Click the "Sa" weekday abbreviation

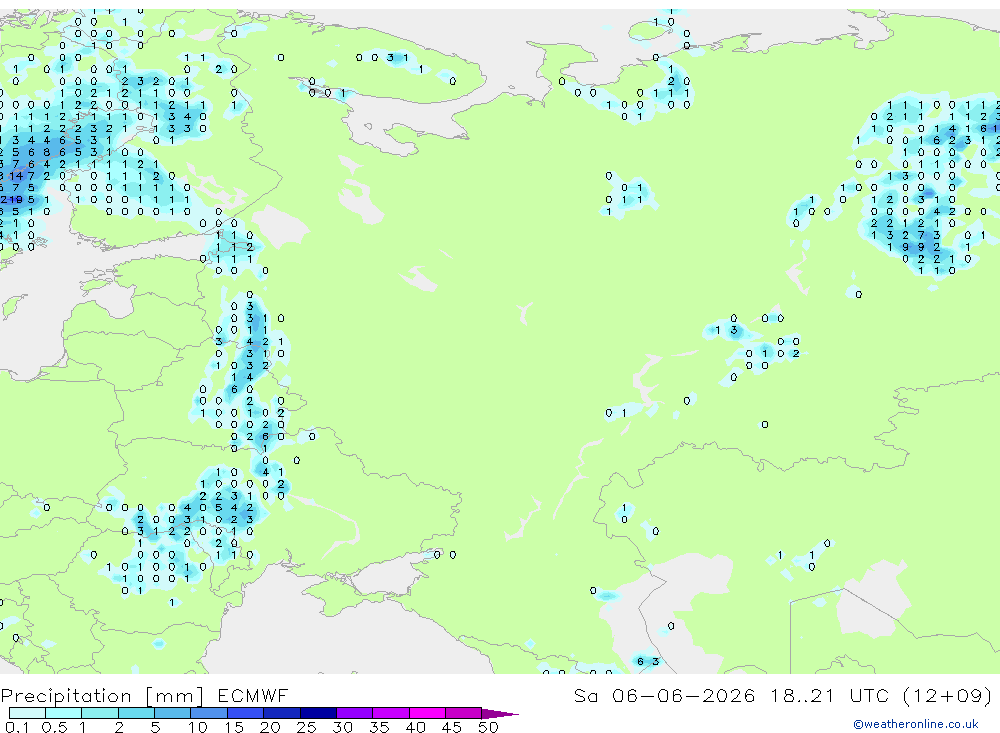pyautogui.click(x=585, y=695)
